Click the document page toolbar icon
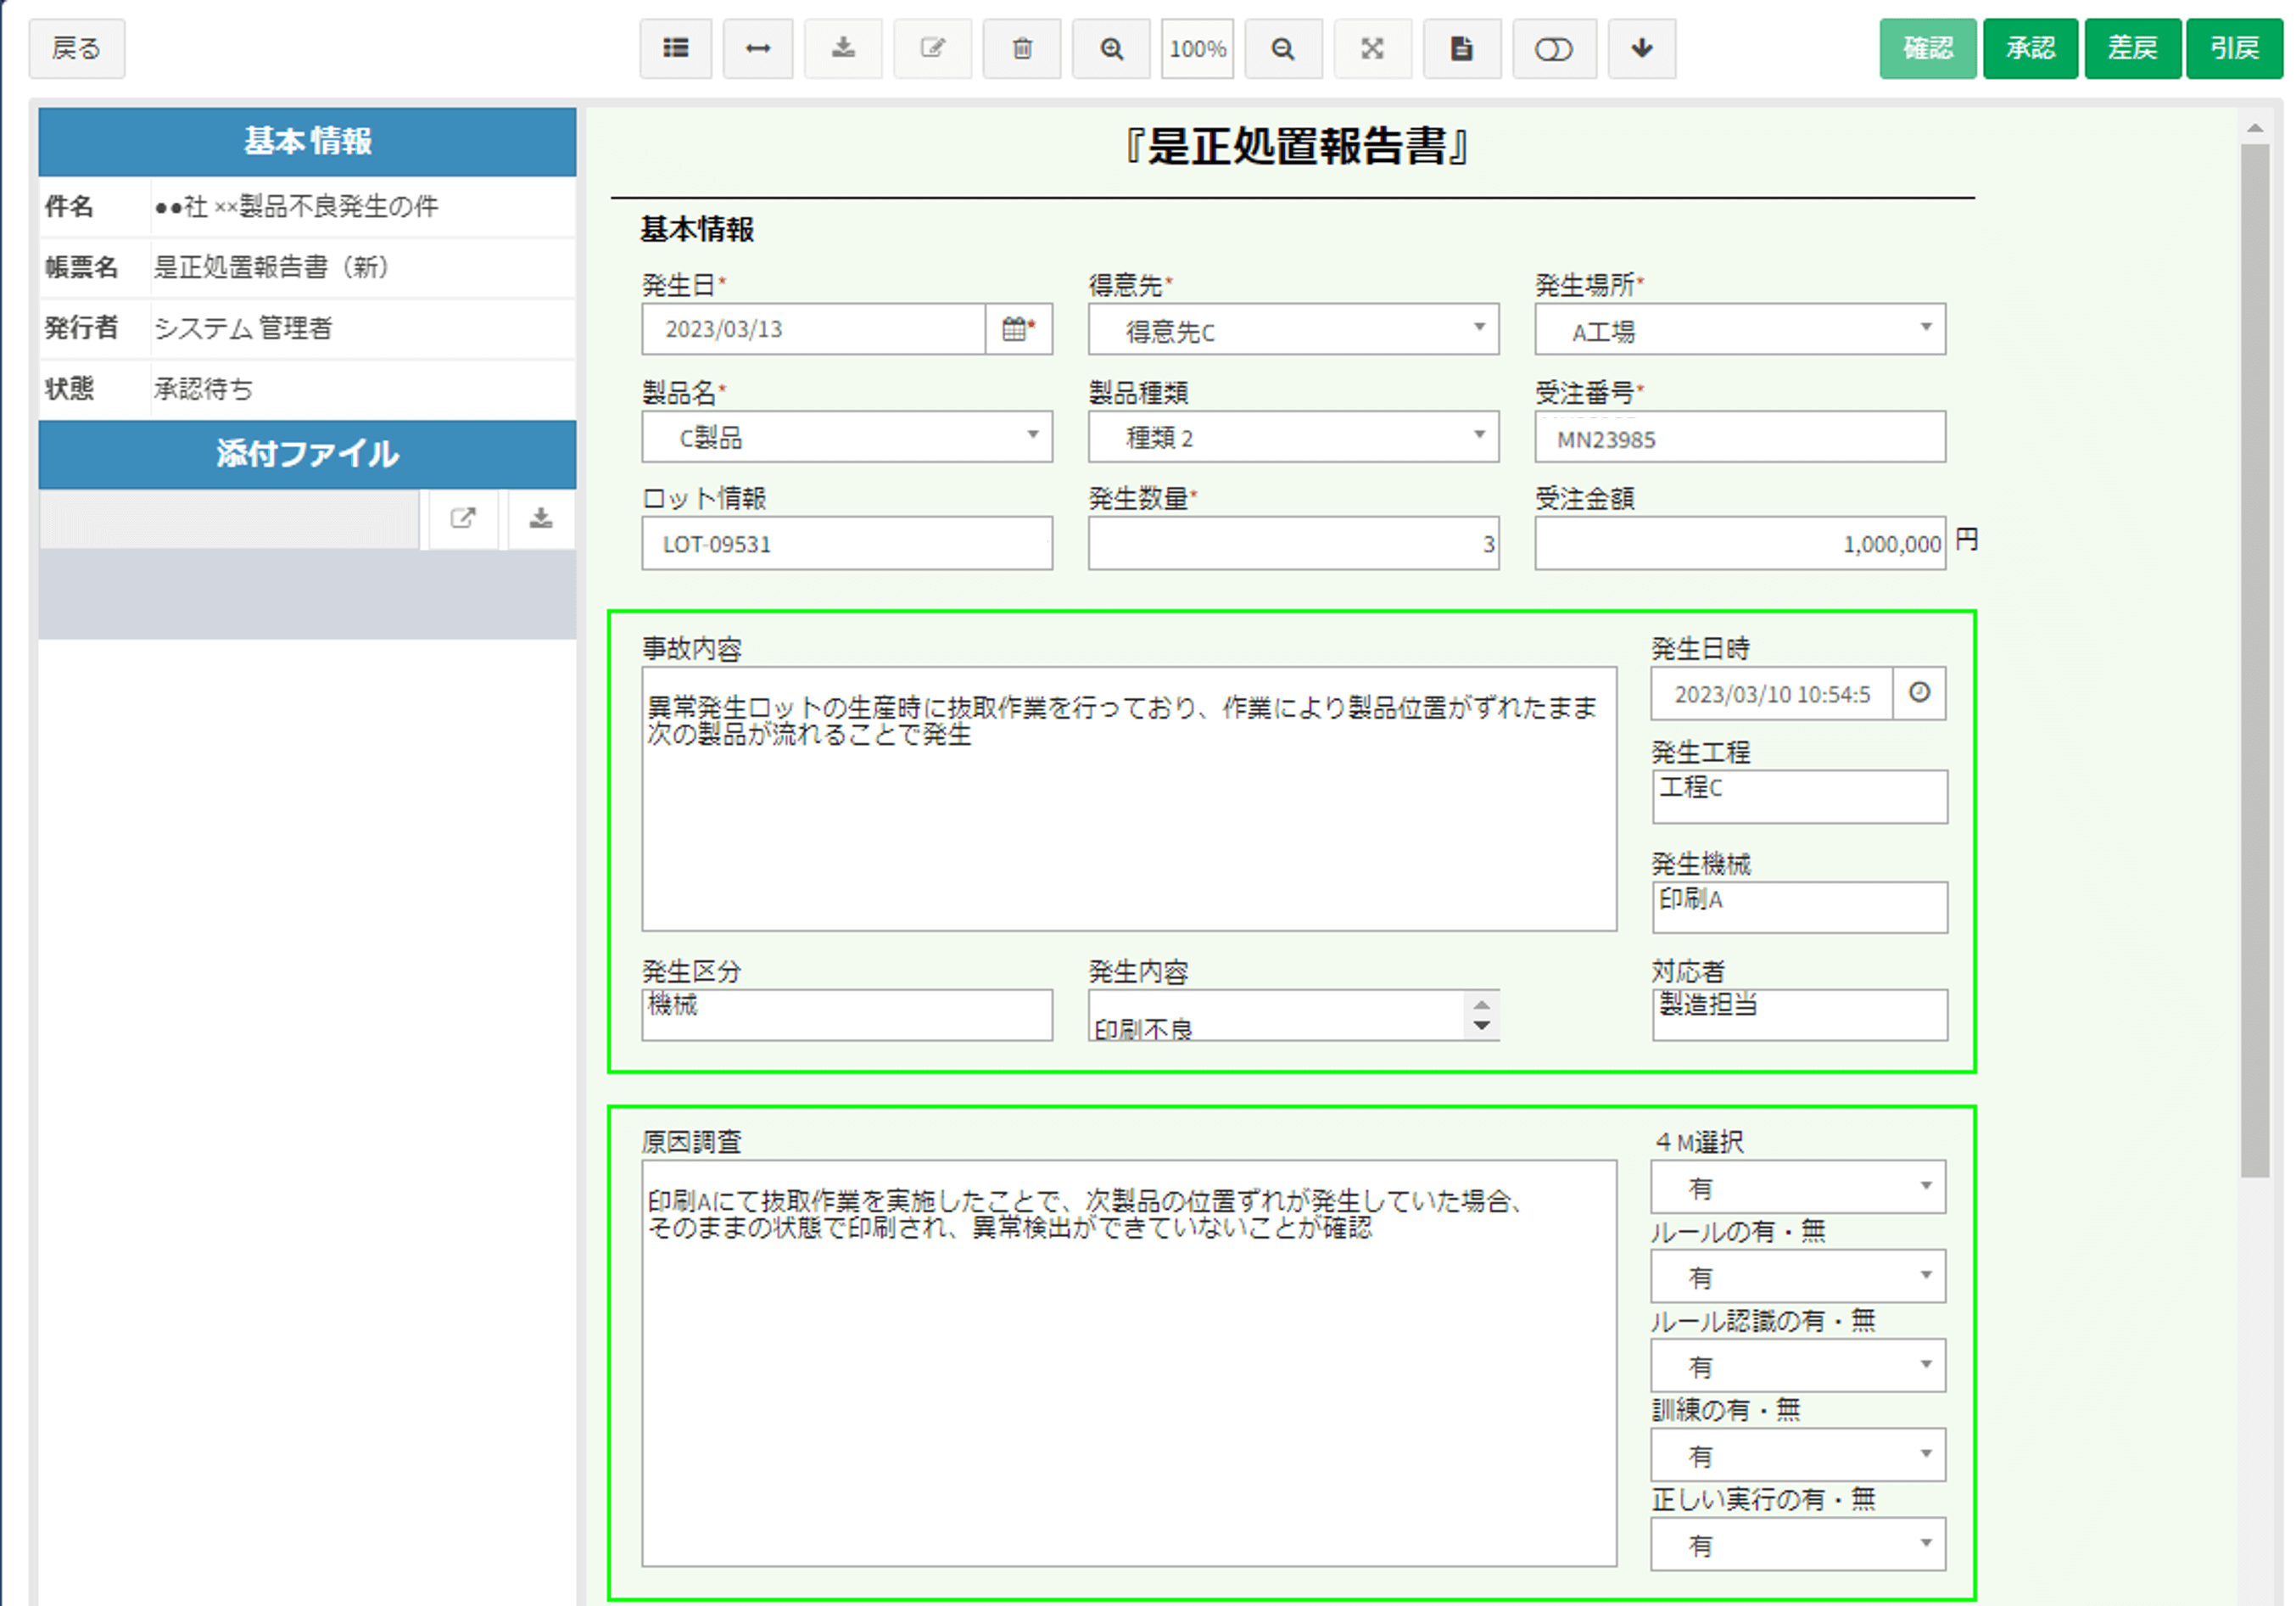The width and height of the screenshot is (2296, 1606). 1462,49
